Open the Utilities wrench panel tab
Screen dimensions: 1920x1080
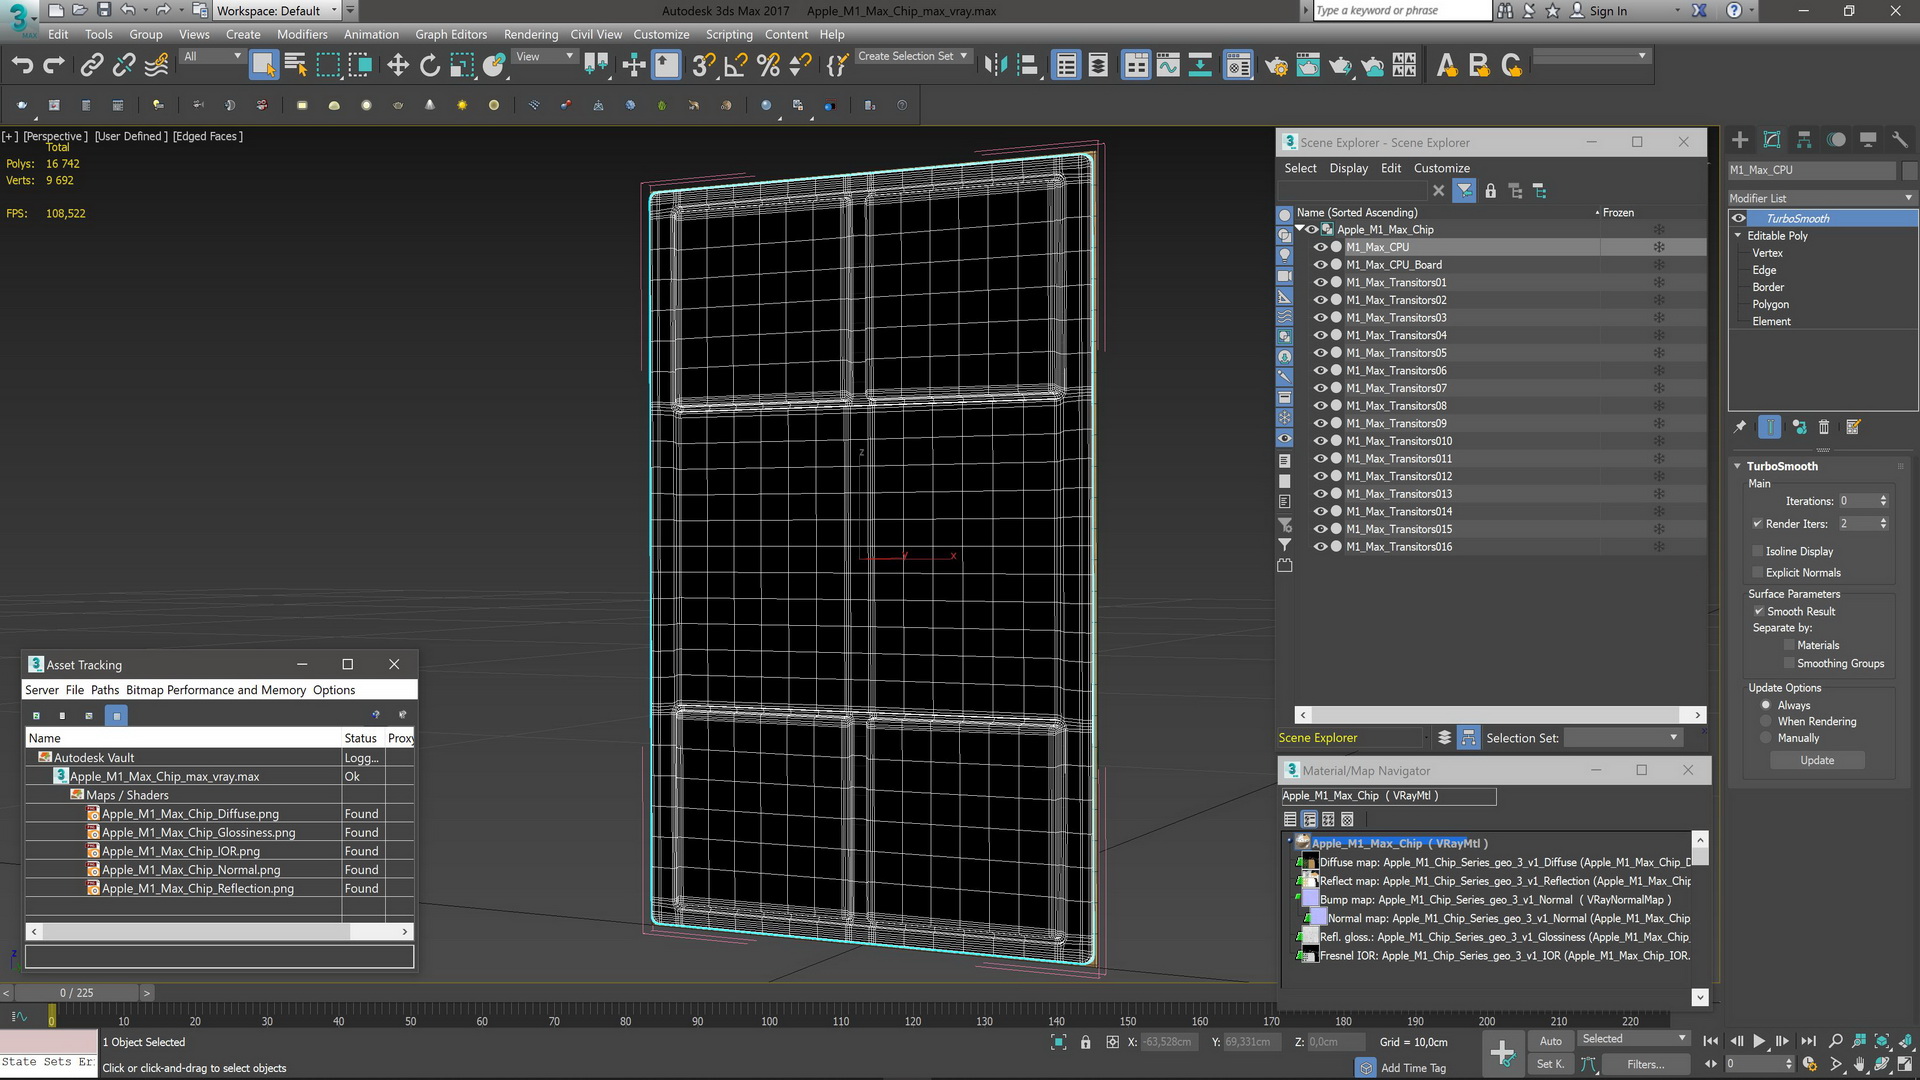coord(1900,140)
